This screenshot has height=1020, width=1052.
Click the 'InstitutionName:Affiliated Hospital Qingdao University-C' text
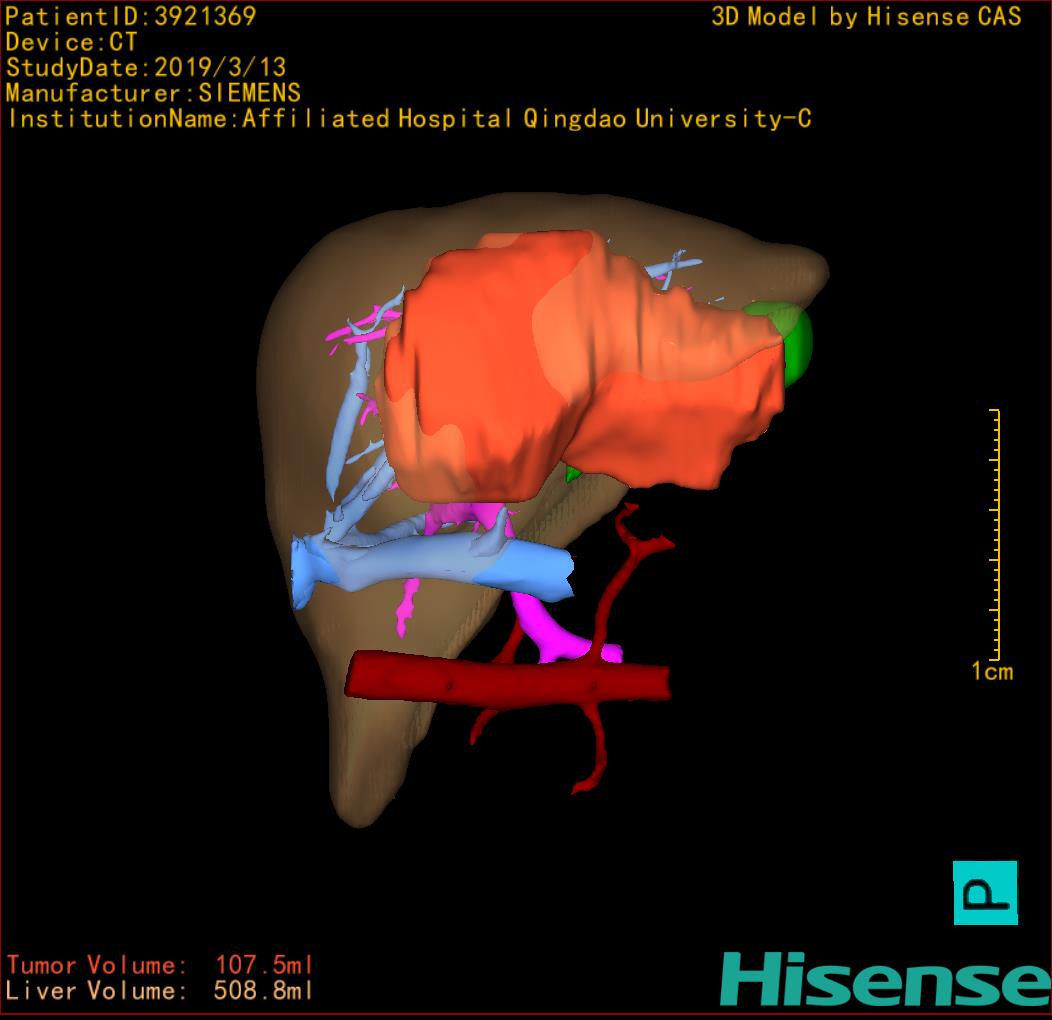coord(410,119)
